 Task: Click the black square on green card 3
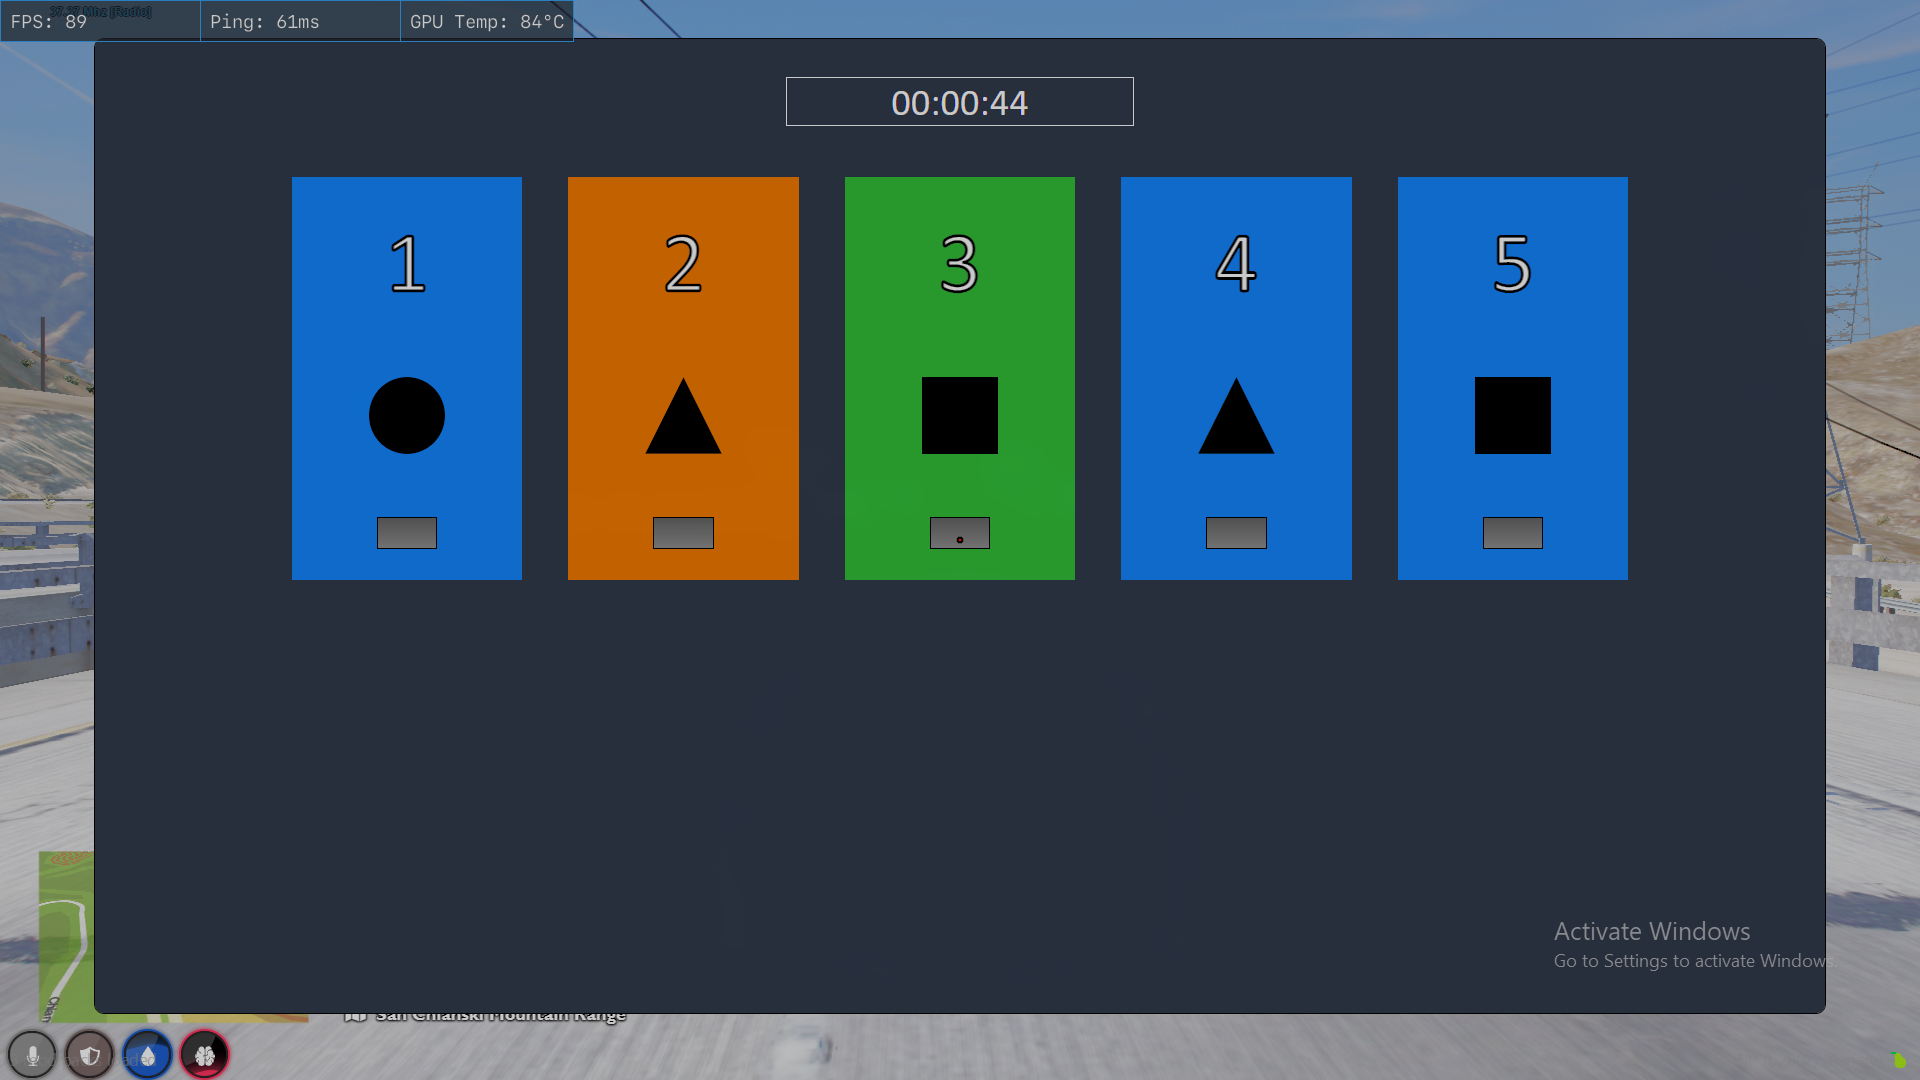[x=959, y=415]
